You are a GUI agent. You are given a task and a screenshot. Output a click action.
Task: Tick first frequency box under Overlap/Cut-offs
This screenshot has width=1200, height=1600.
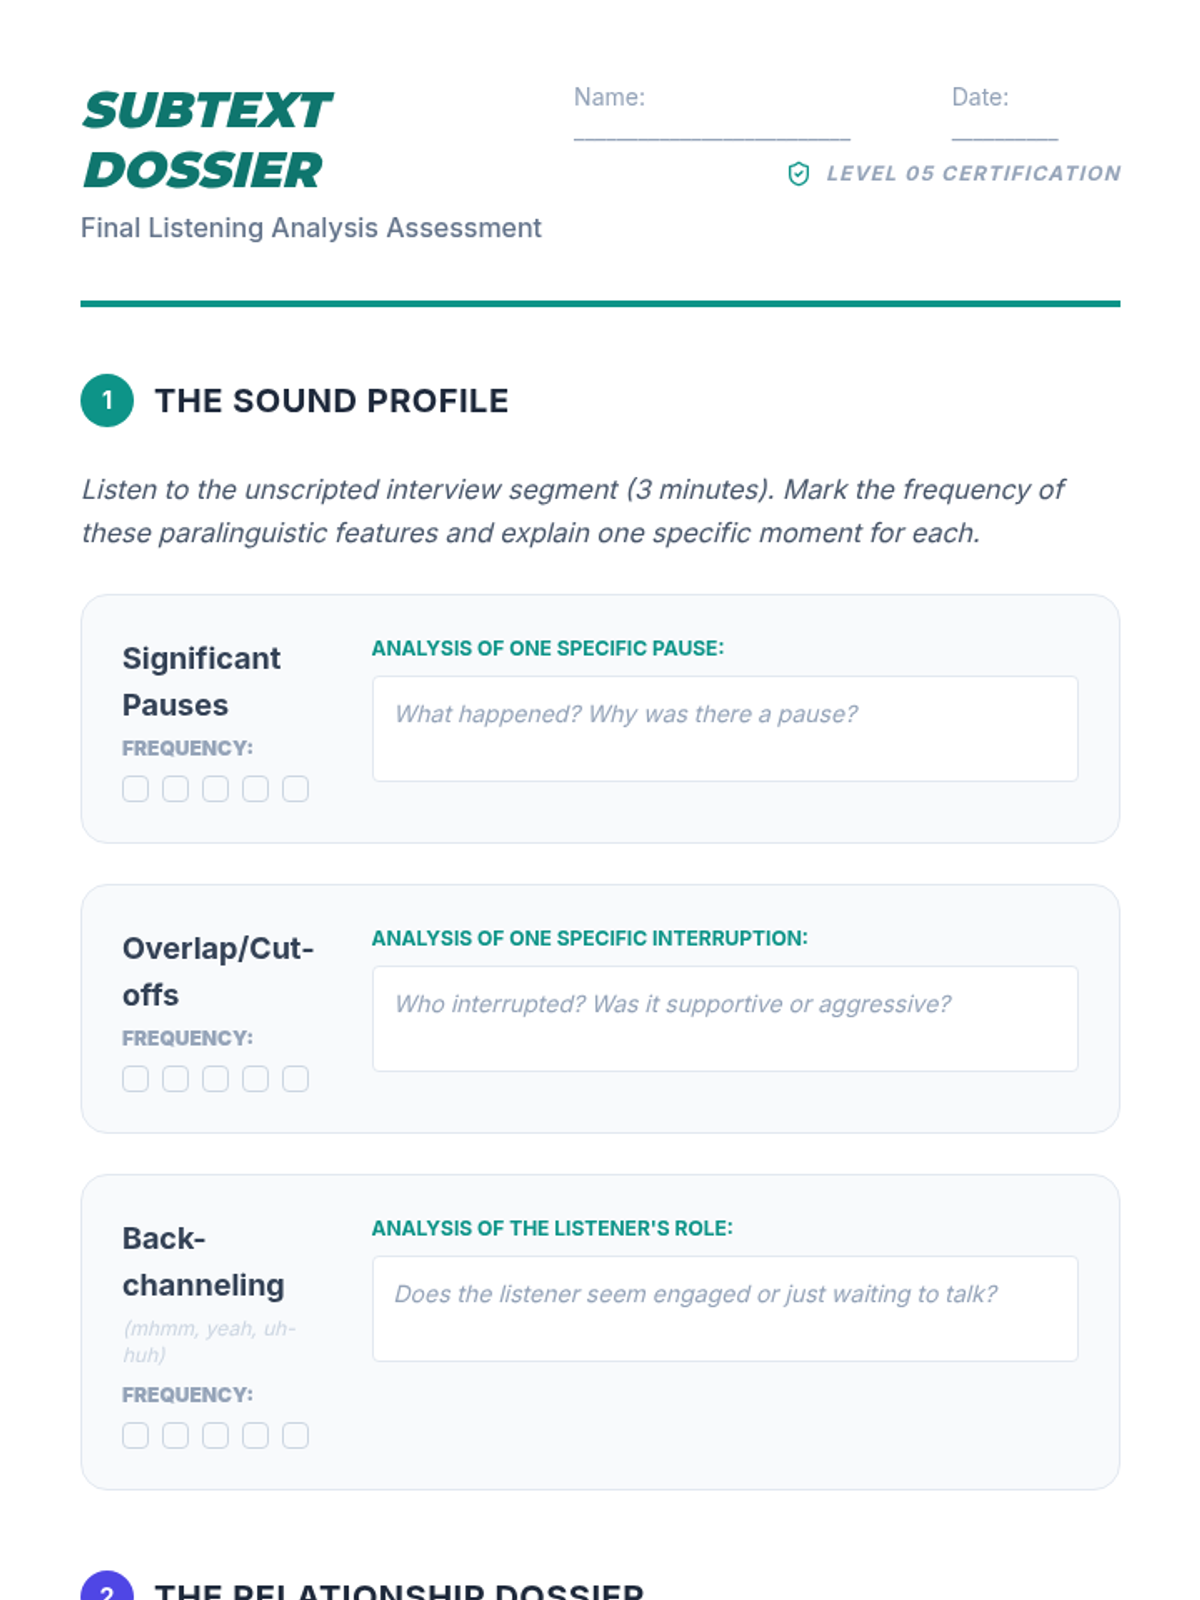135,1079
